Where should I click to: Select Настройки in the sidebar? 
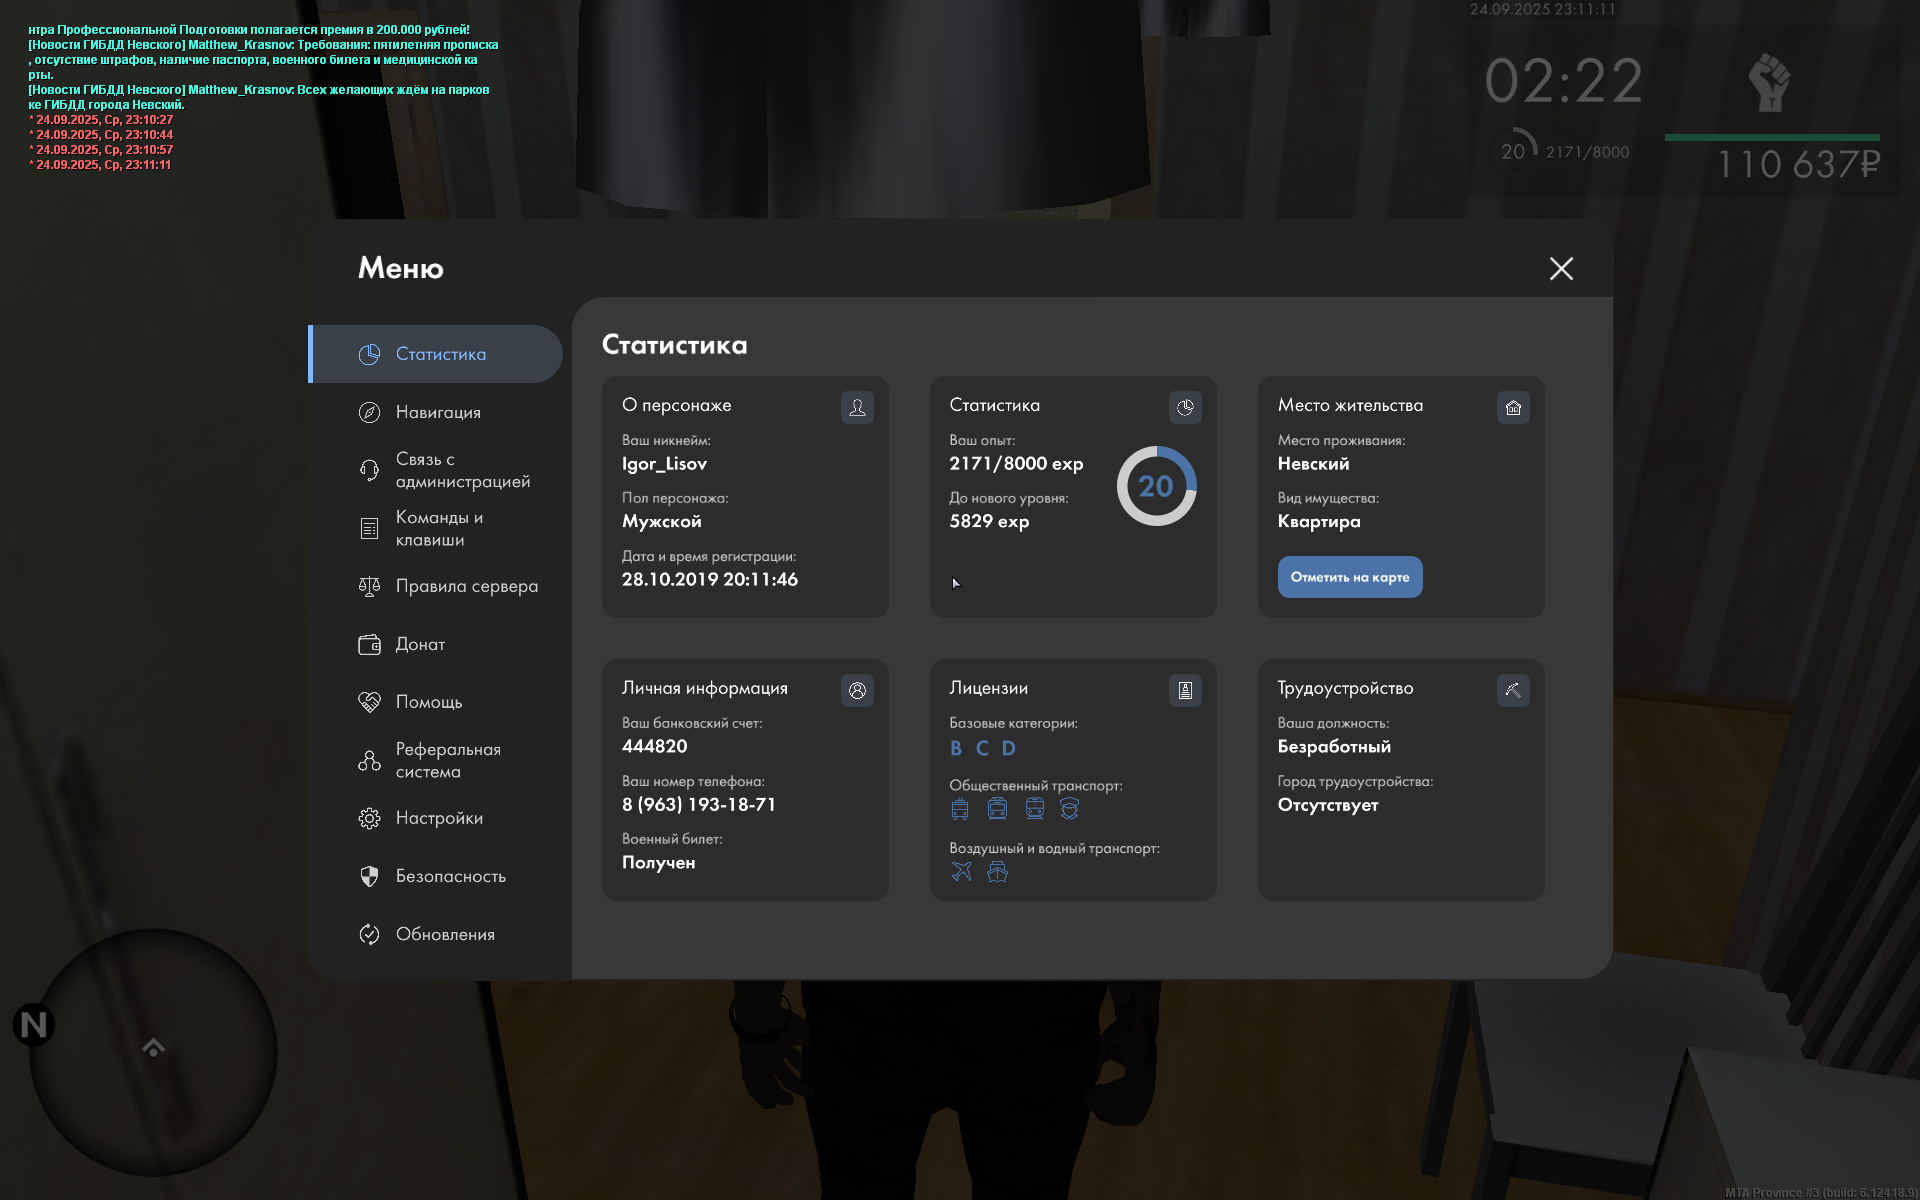click(x=439, y=818)
